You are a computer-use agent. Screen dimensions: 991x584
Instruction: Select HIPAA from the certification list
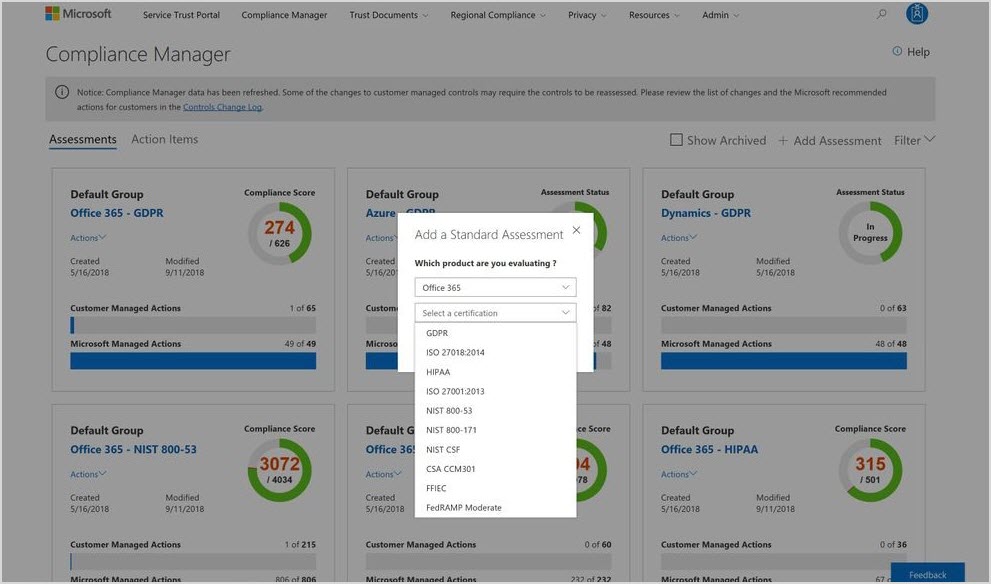pos(437,370)
